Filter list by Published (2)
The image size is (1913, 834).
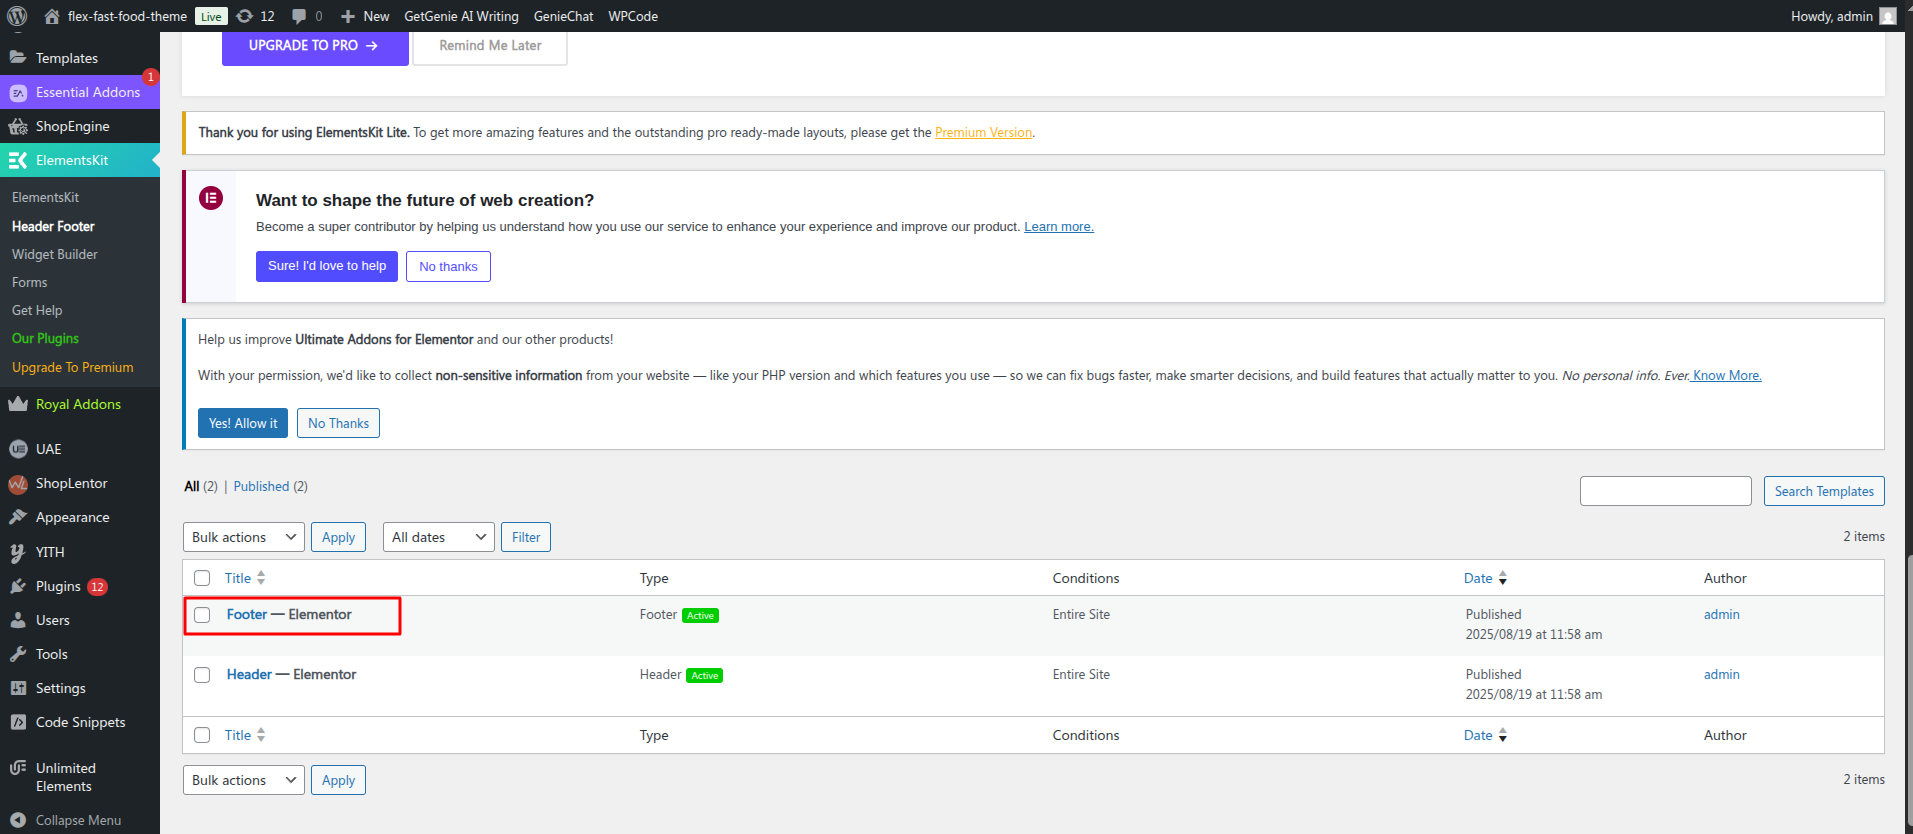(x=270, y=486)
